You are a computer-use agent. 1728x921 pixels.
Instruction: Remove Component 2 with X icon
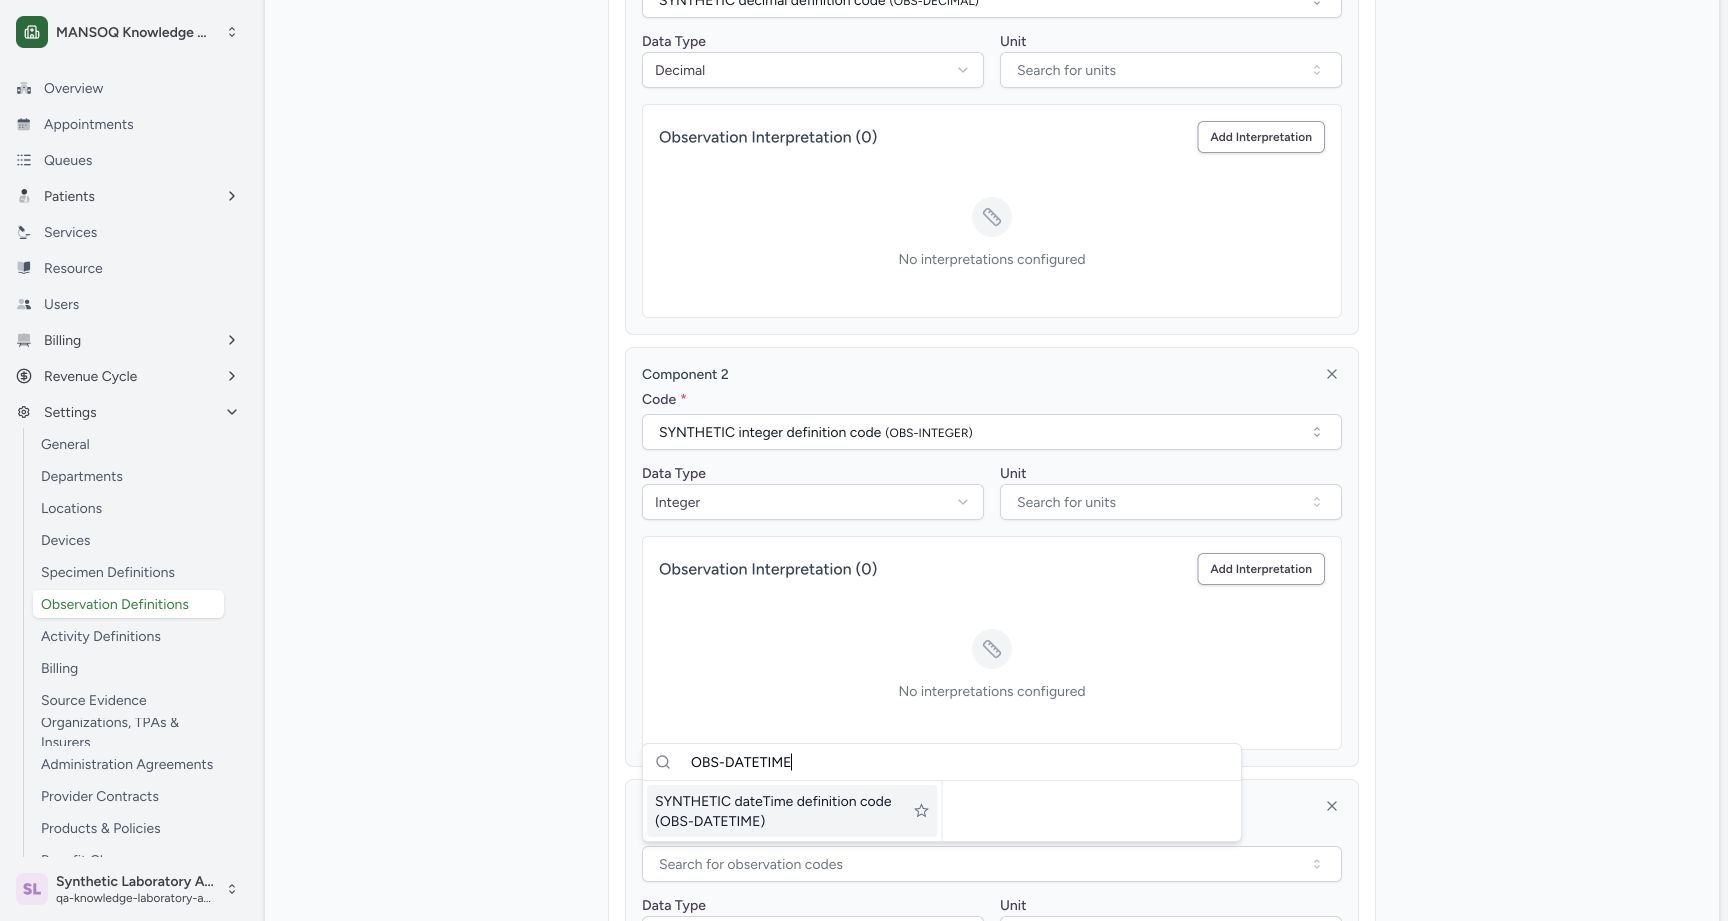tap(1331, 374)
